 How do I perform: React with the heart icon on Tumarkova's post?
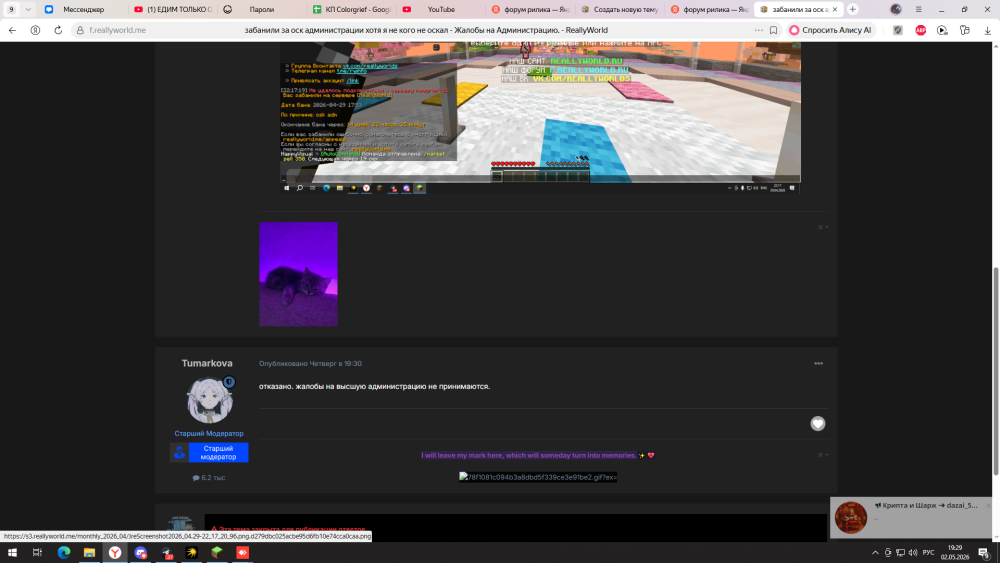point(818,423)
